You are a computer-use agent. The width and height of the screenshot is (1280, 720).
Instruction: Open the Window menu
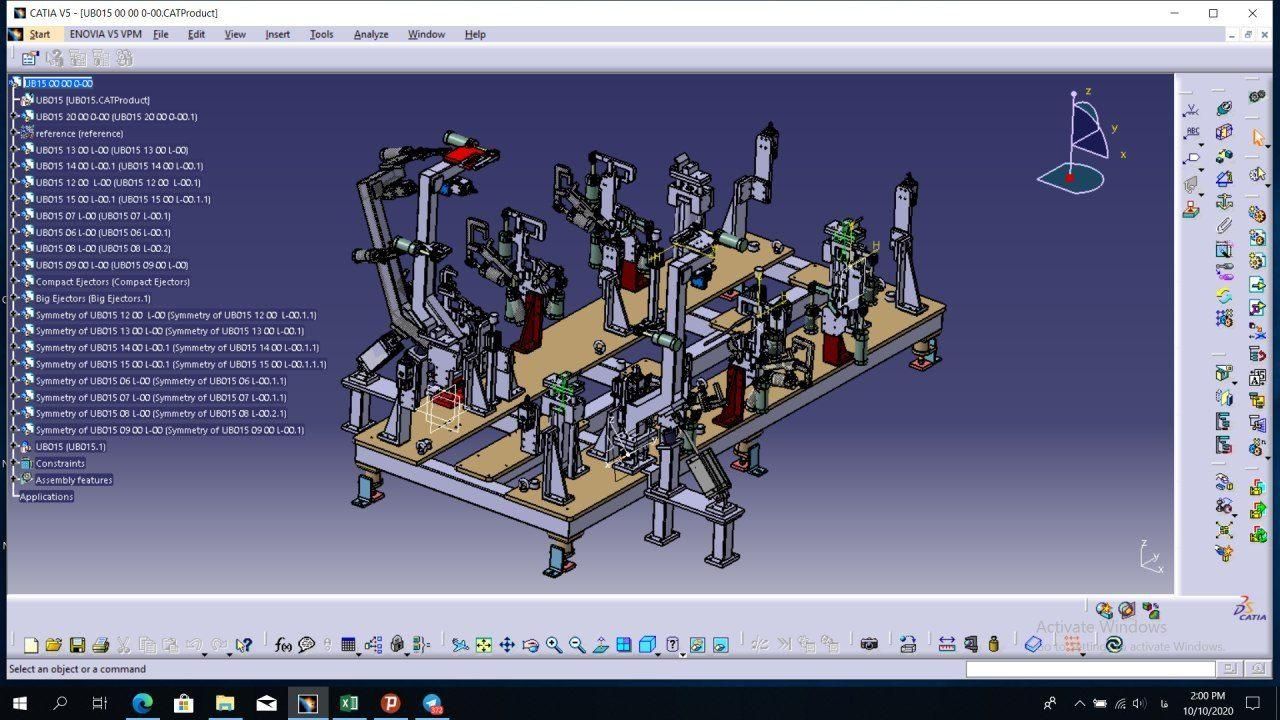pyautogui.click(x=426, y=34)
